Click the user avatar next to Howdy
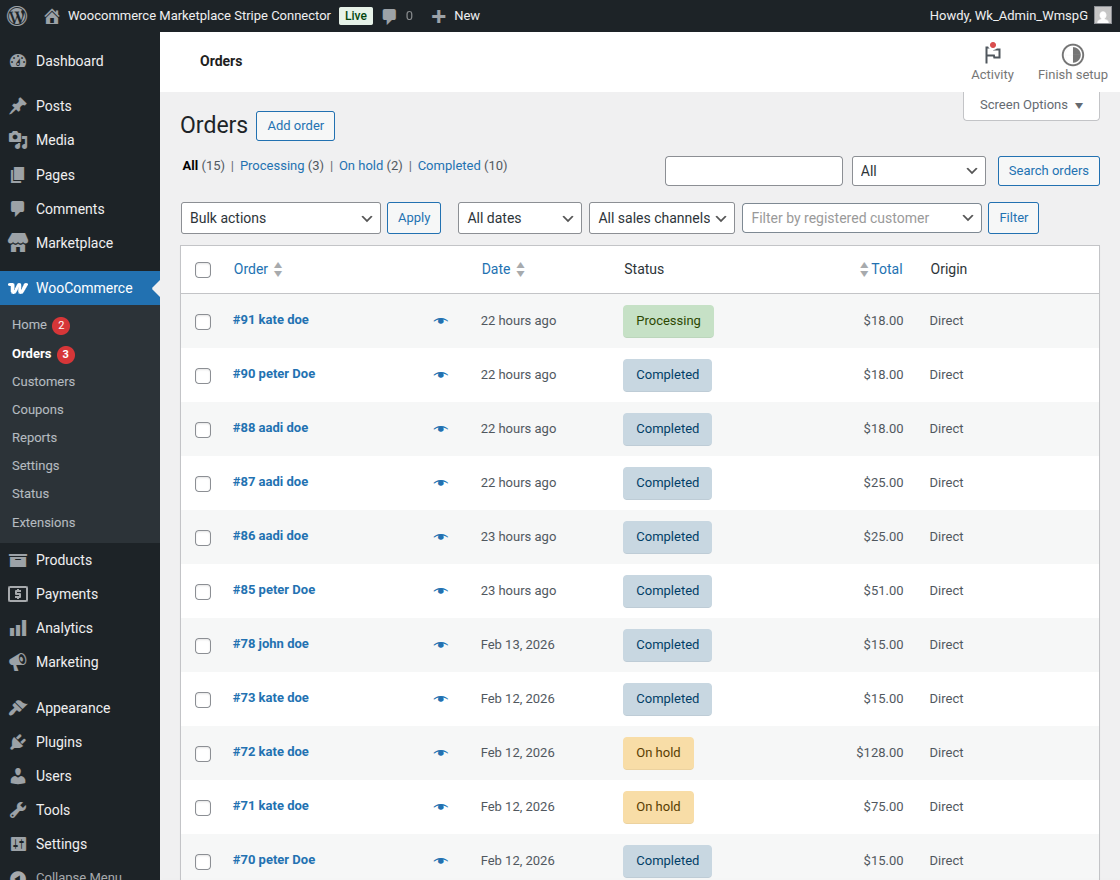 tap(1102, 16)
